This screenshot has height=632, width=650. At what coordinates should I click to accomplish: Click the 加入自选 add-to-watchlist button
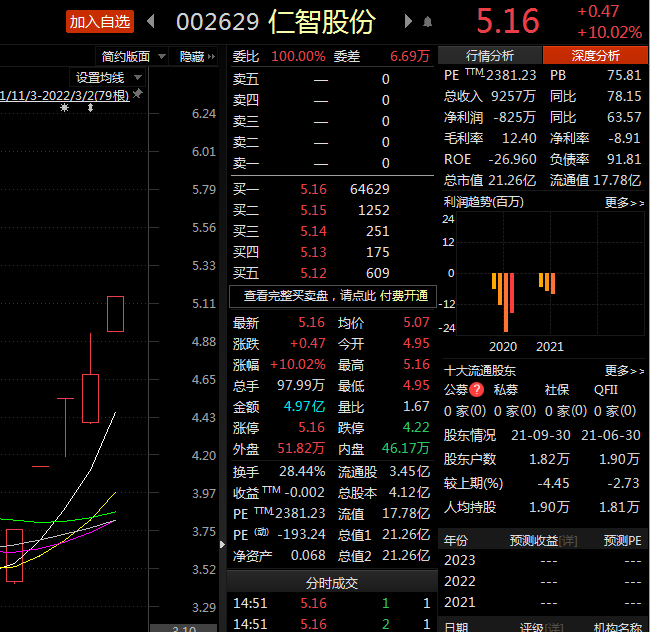tap(100, 21)
